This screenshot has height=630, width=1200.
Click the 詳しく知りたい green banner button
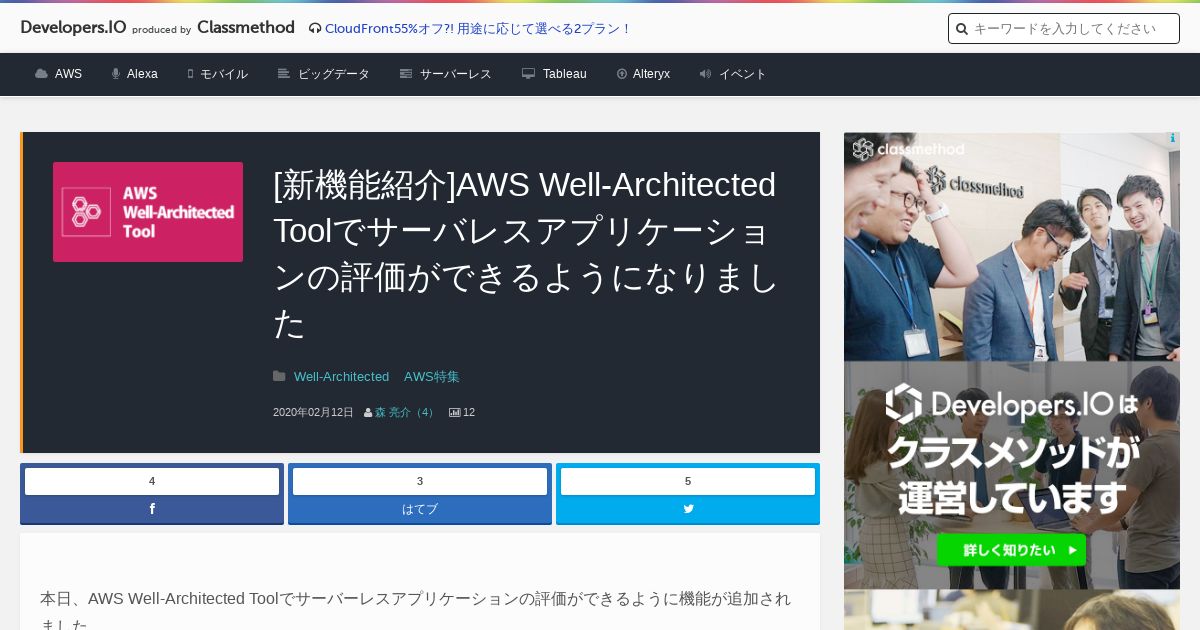tap(1011, 550)
